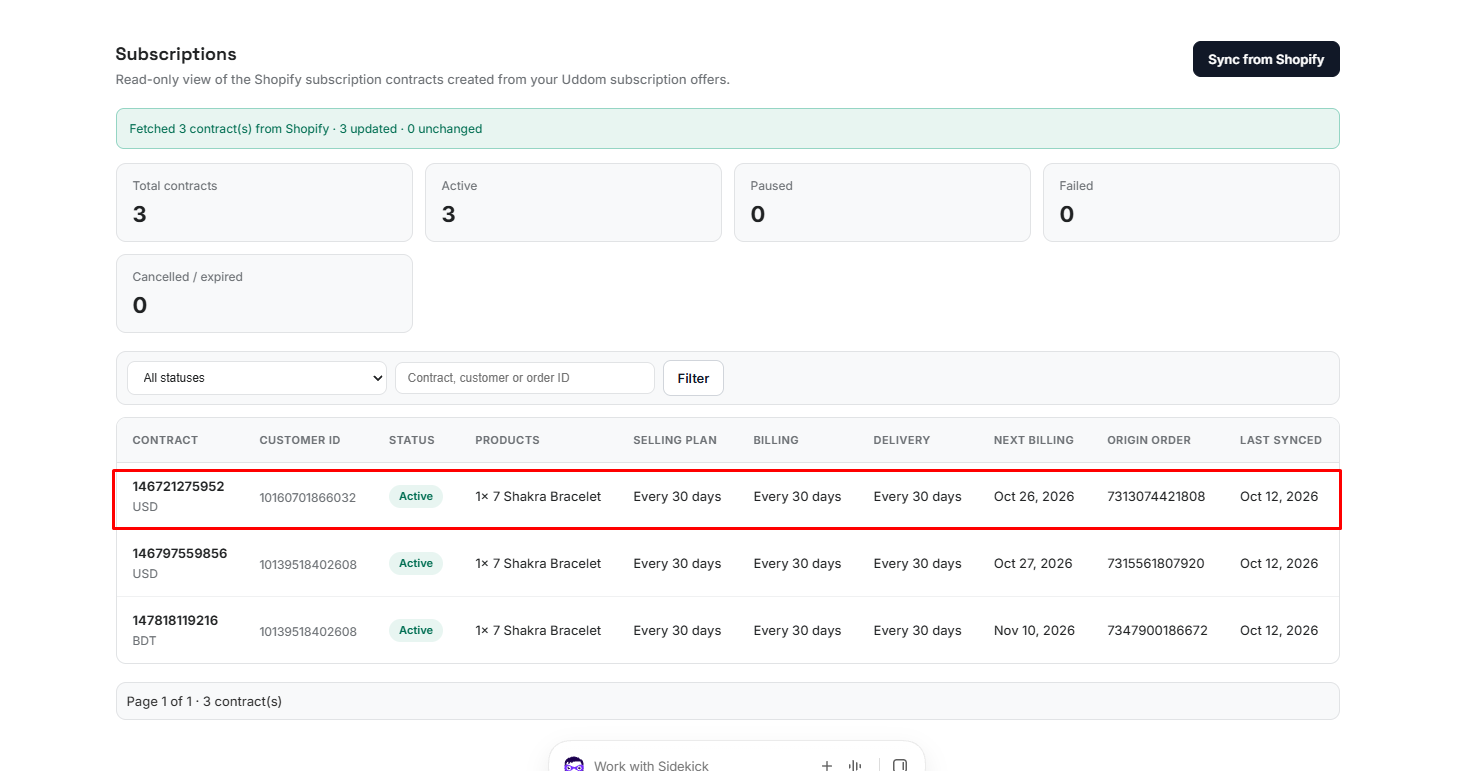Image resolution: width=1475 pixels, height=771 pixels.
Task: Click origin order 7347900186672
Action: pos(1157,631)
